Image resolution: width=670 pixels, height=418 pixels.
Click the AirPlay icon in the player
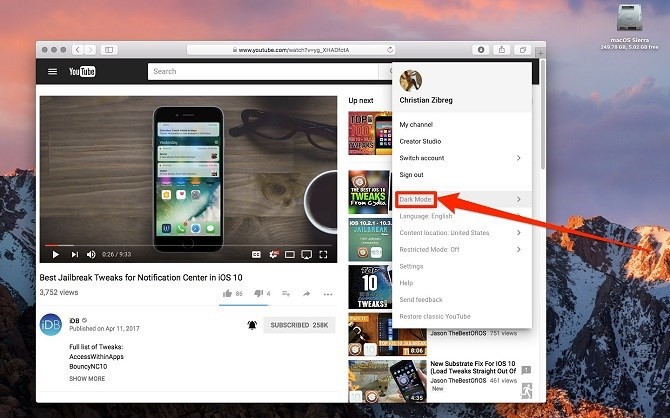click(x=306, y=254)
